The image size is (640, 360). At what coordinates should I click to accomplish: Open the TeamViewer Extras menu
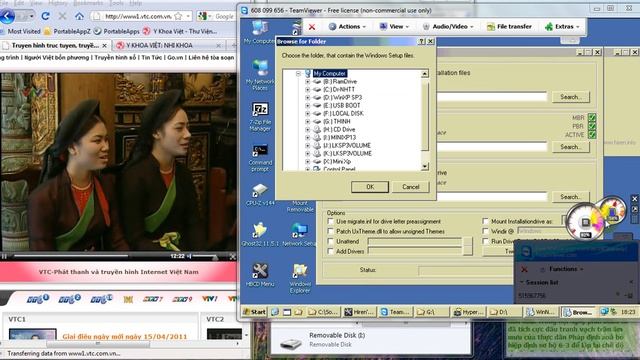(562, 27)
